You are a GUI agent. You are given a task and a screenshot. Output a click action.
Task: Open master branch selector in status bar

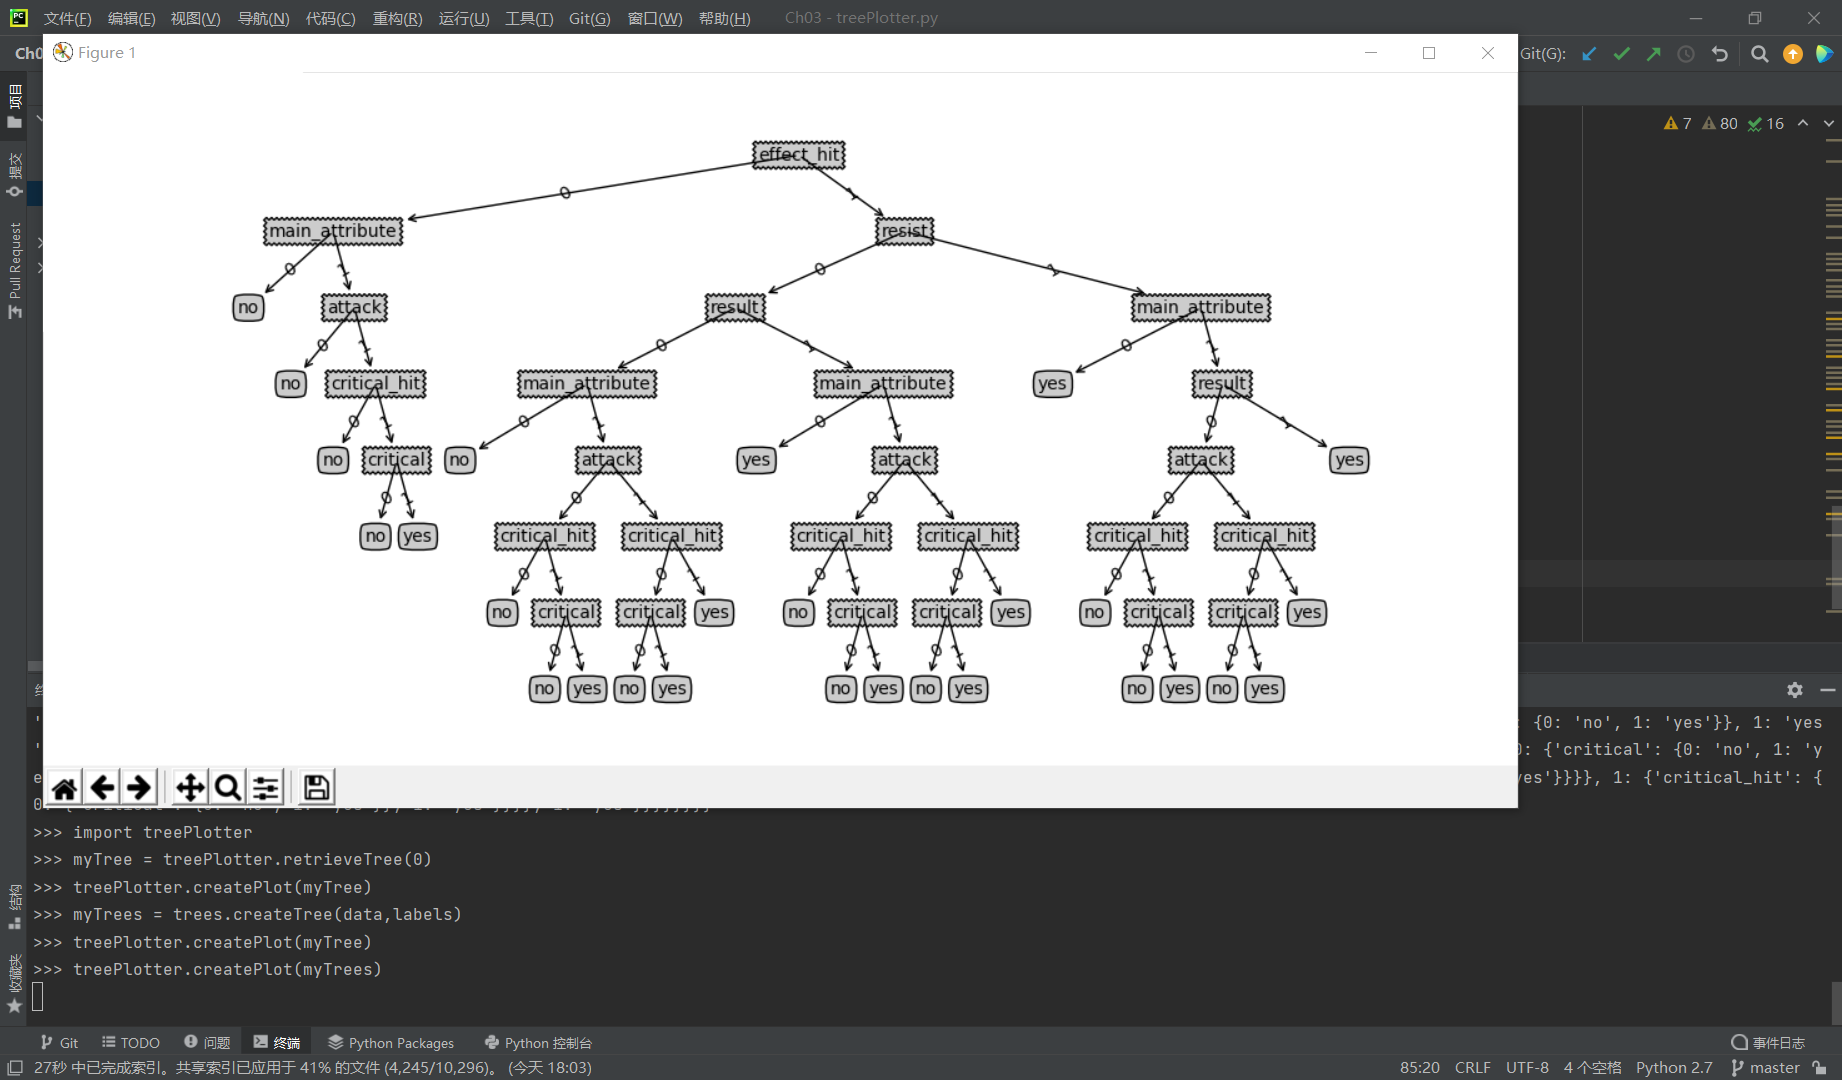click(x=1766, y=1067)
